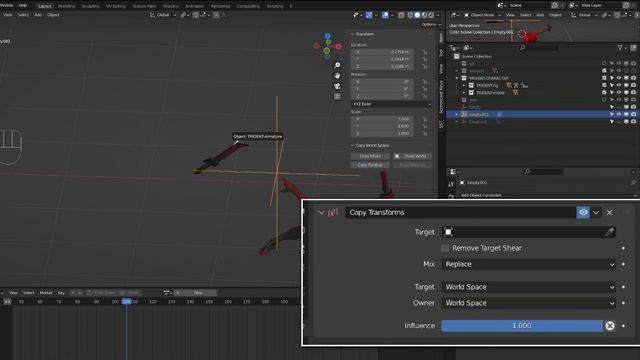Open the timeline Marker menu
Image resolution: width=640 pixels, height=360 pixels.
46,293
